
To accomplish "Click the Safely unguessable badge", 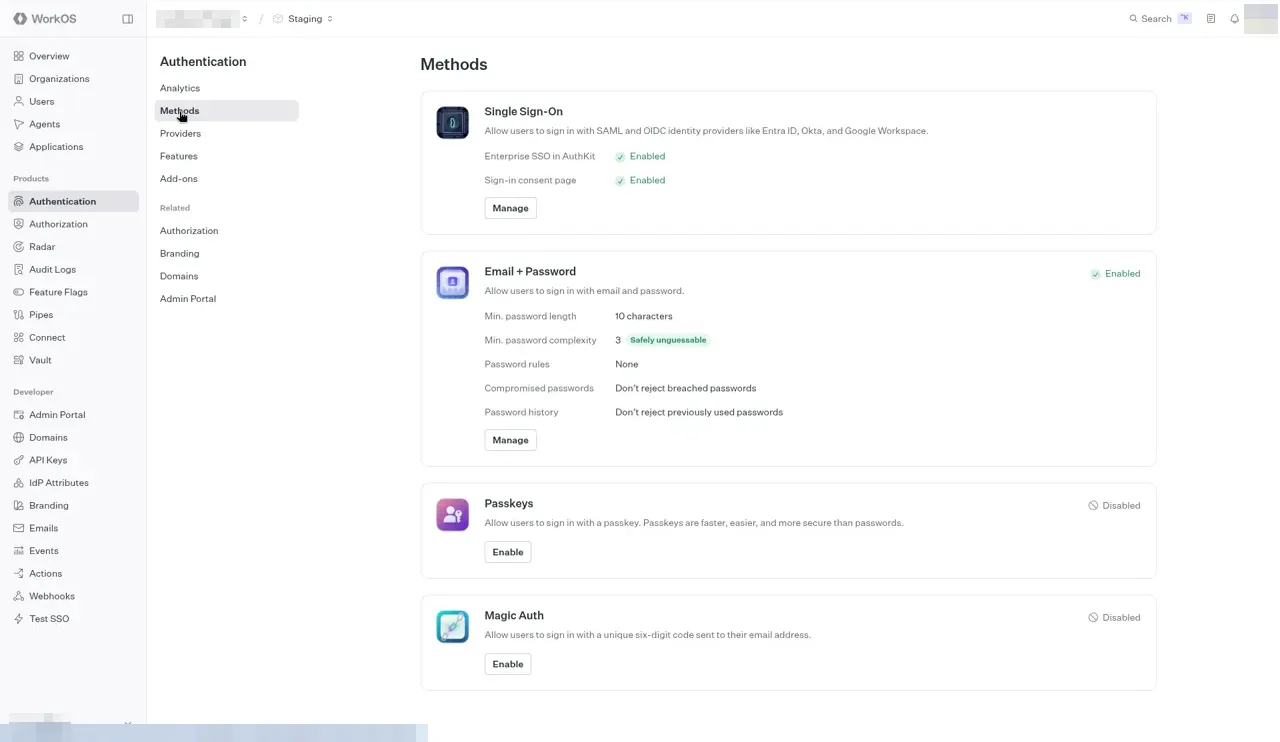I will tap(668, 340).
